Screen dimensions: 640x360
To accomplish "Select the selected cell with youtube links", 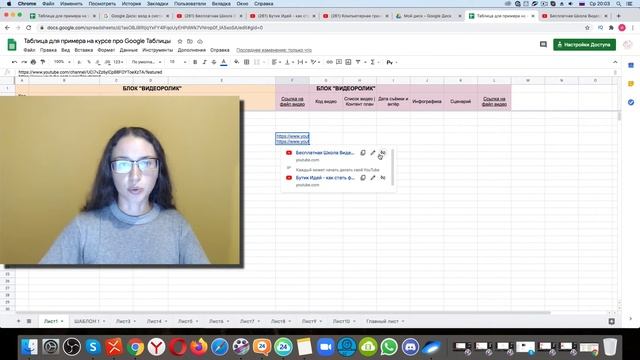I will click(x=292, y=138).
